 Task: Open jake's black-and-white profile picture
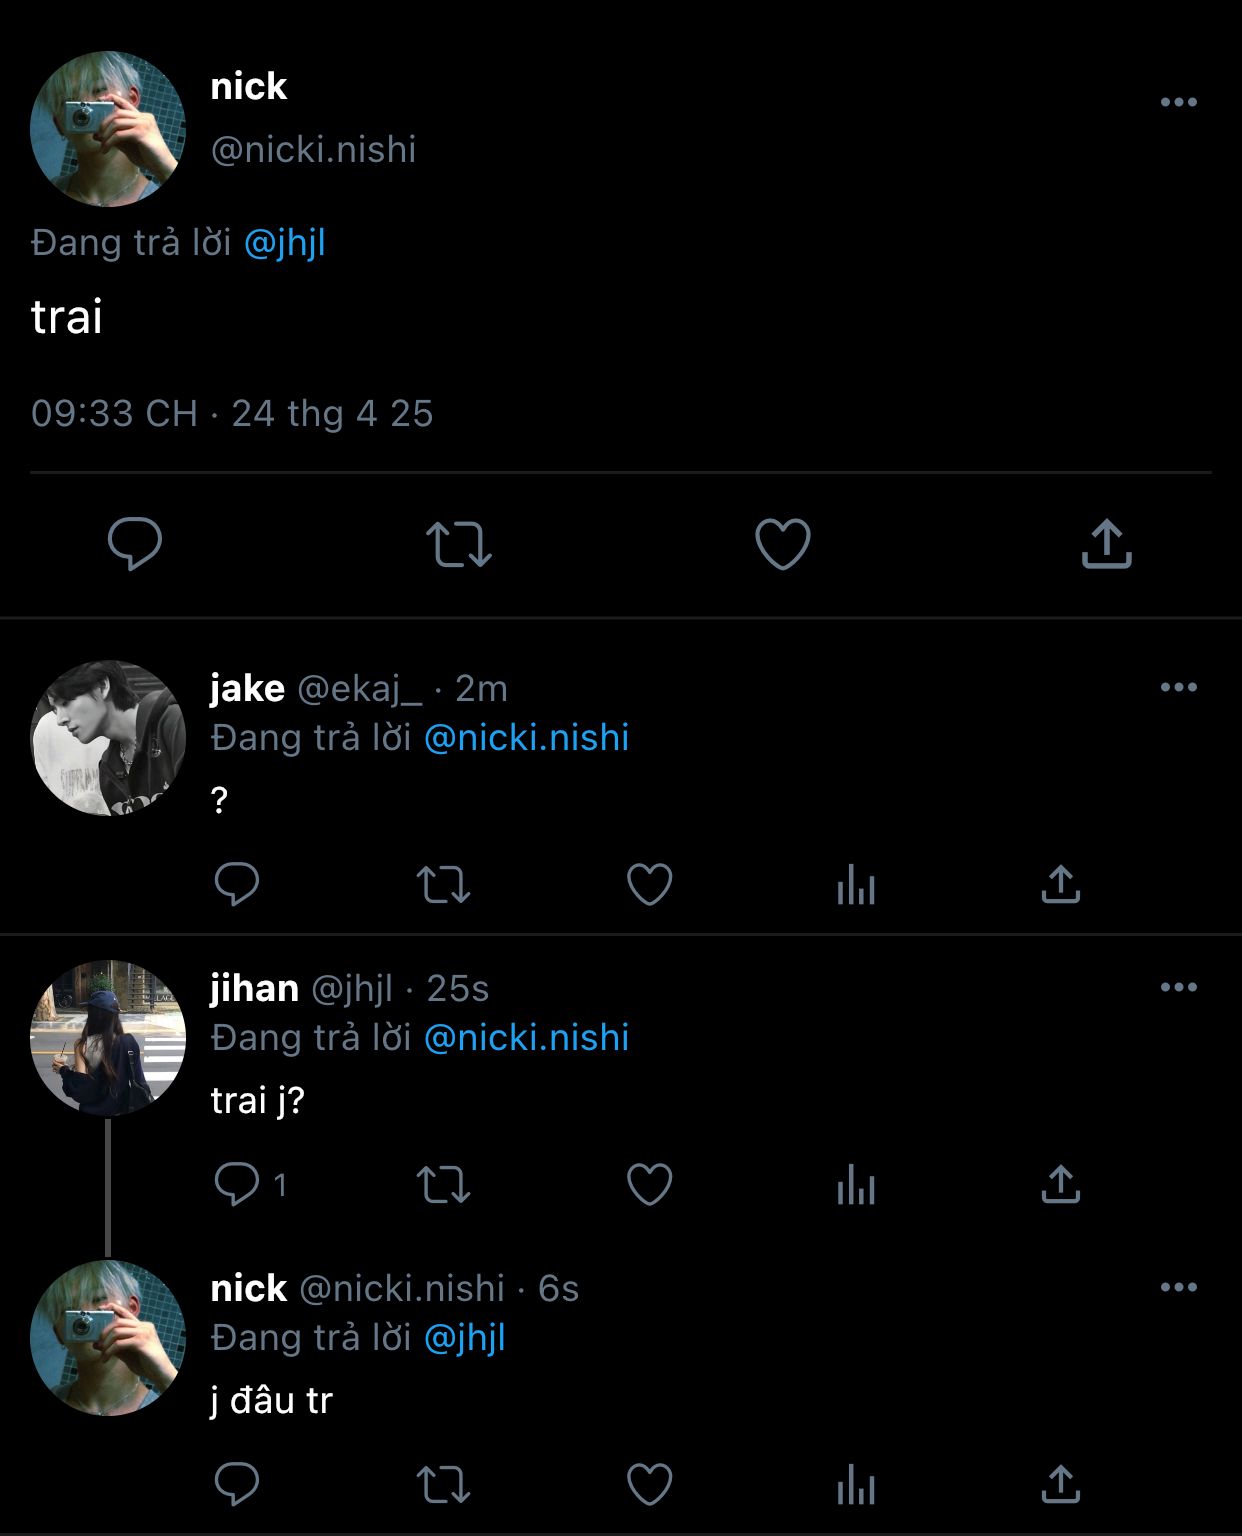point(108,738)
